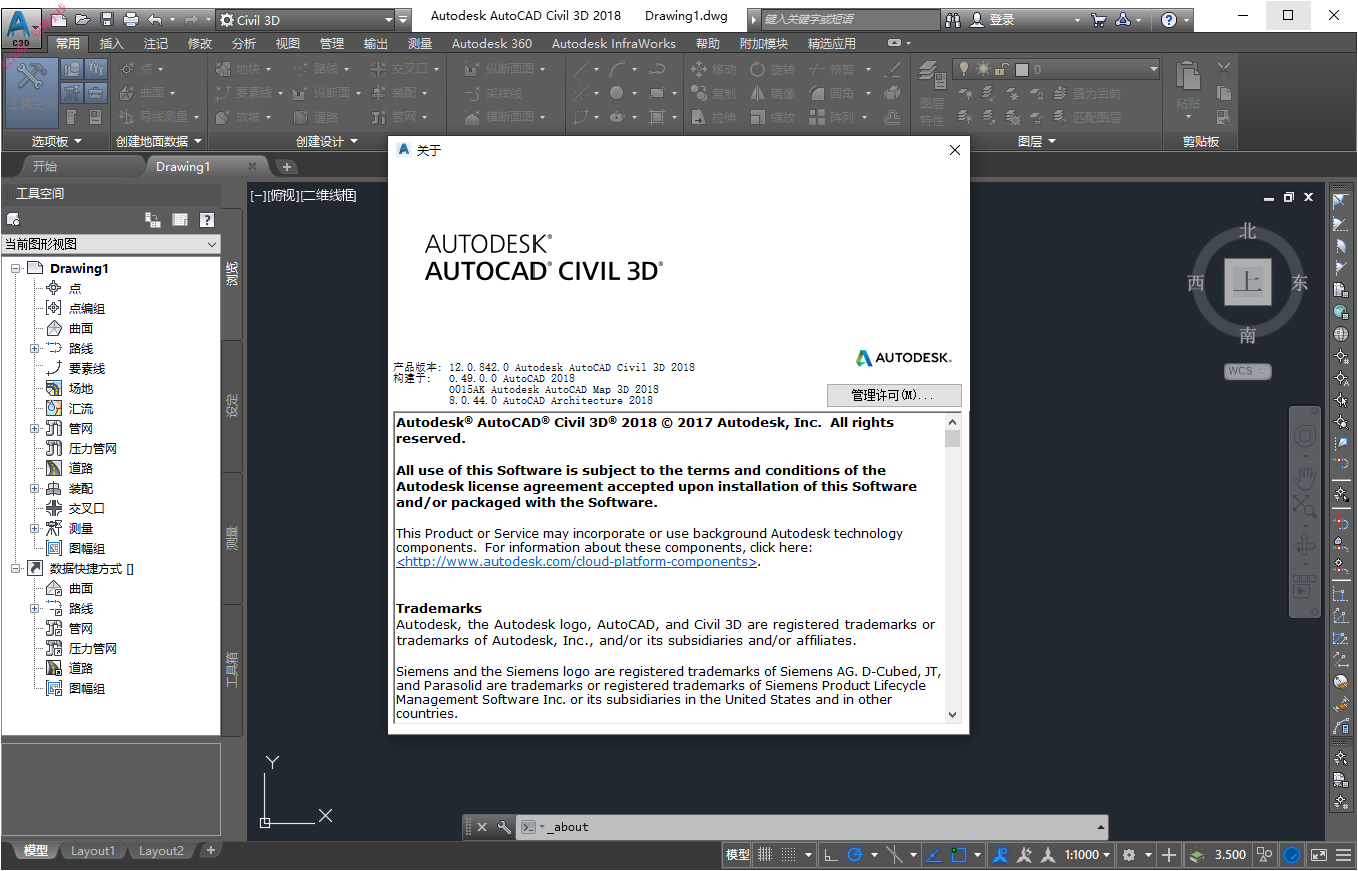Click the keyword search input field
The height and width of the screenshot is (871, 1358).
pyautogui.click(x=849, y=19)
